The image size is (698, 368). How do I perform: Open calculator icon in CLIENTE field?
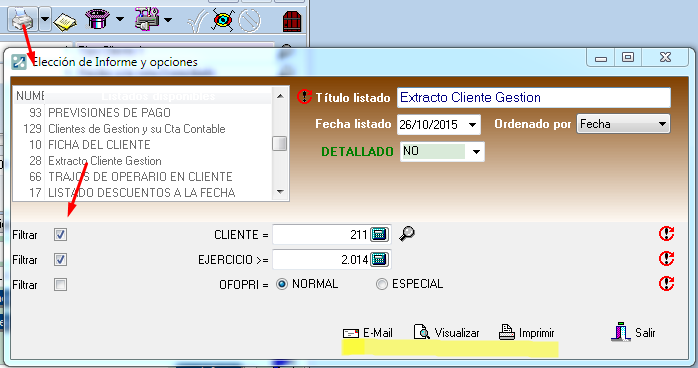click(x=379, y=234)
